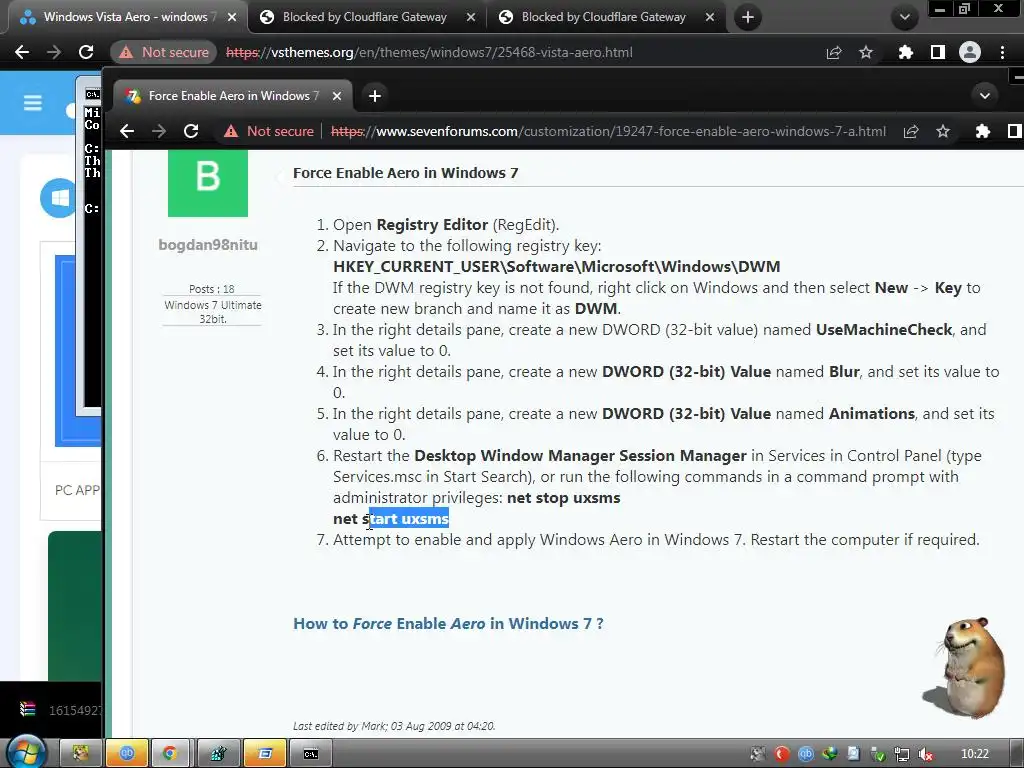Click the 'Force Enable Aero in Windows 7' post title
Viewport: 1024px width, 768px height.
[x=406, y=173]
